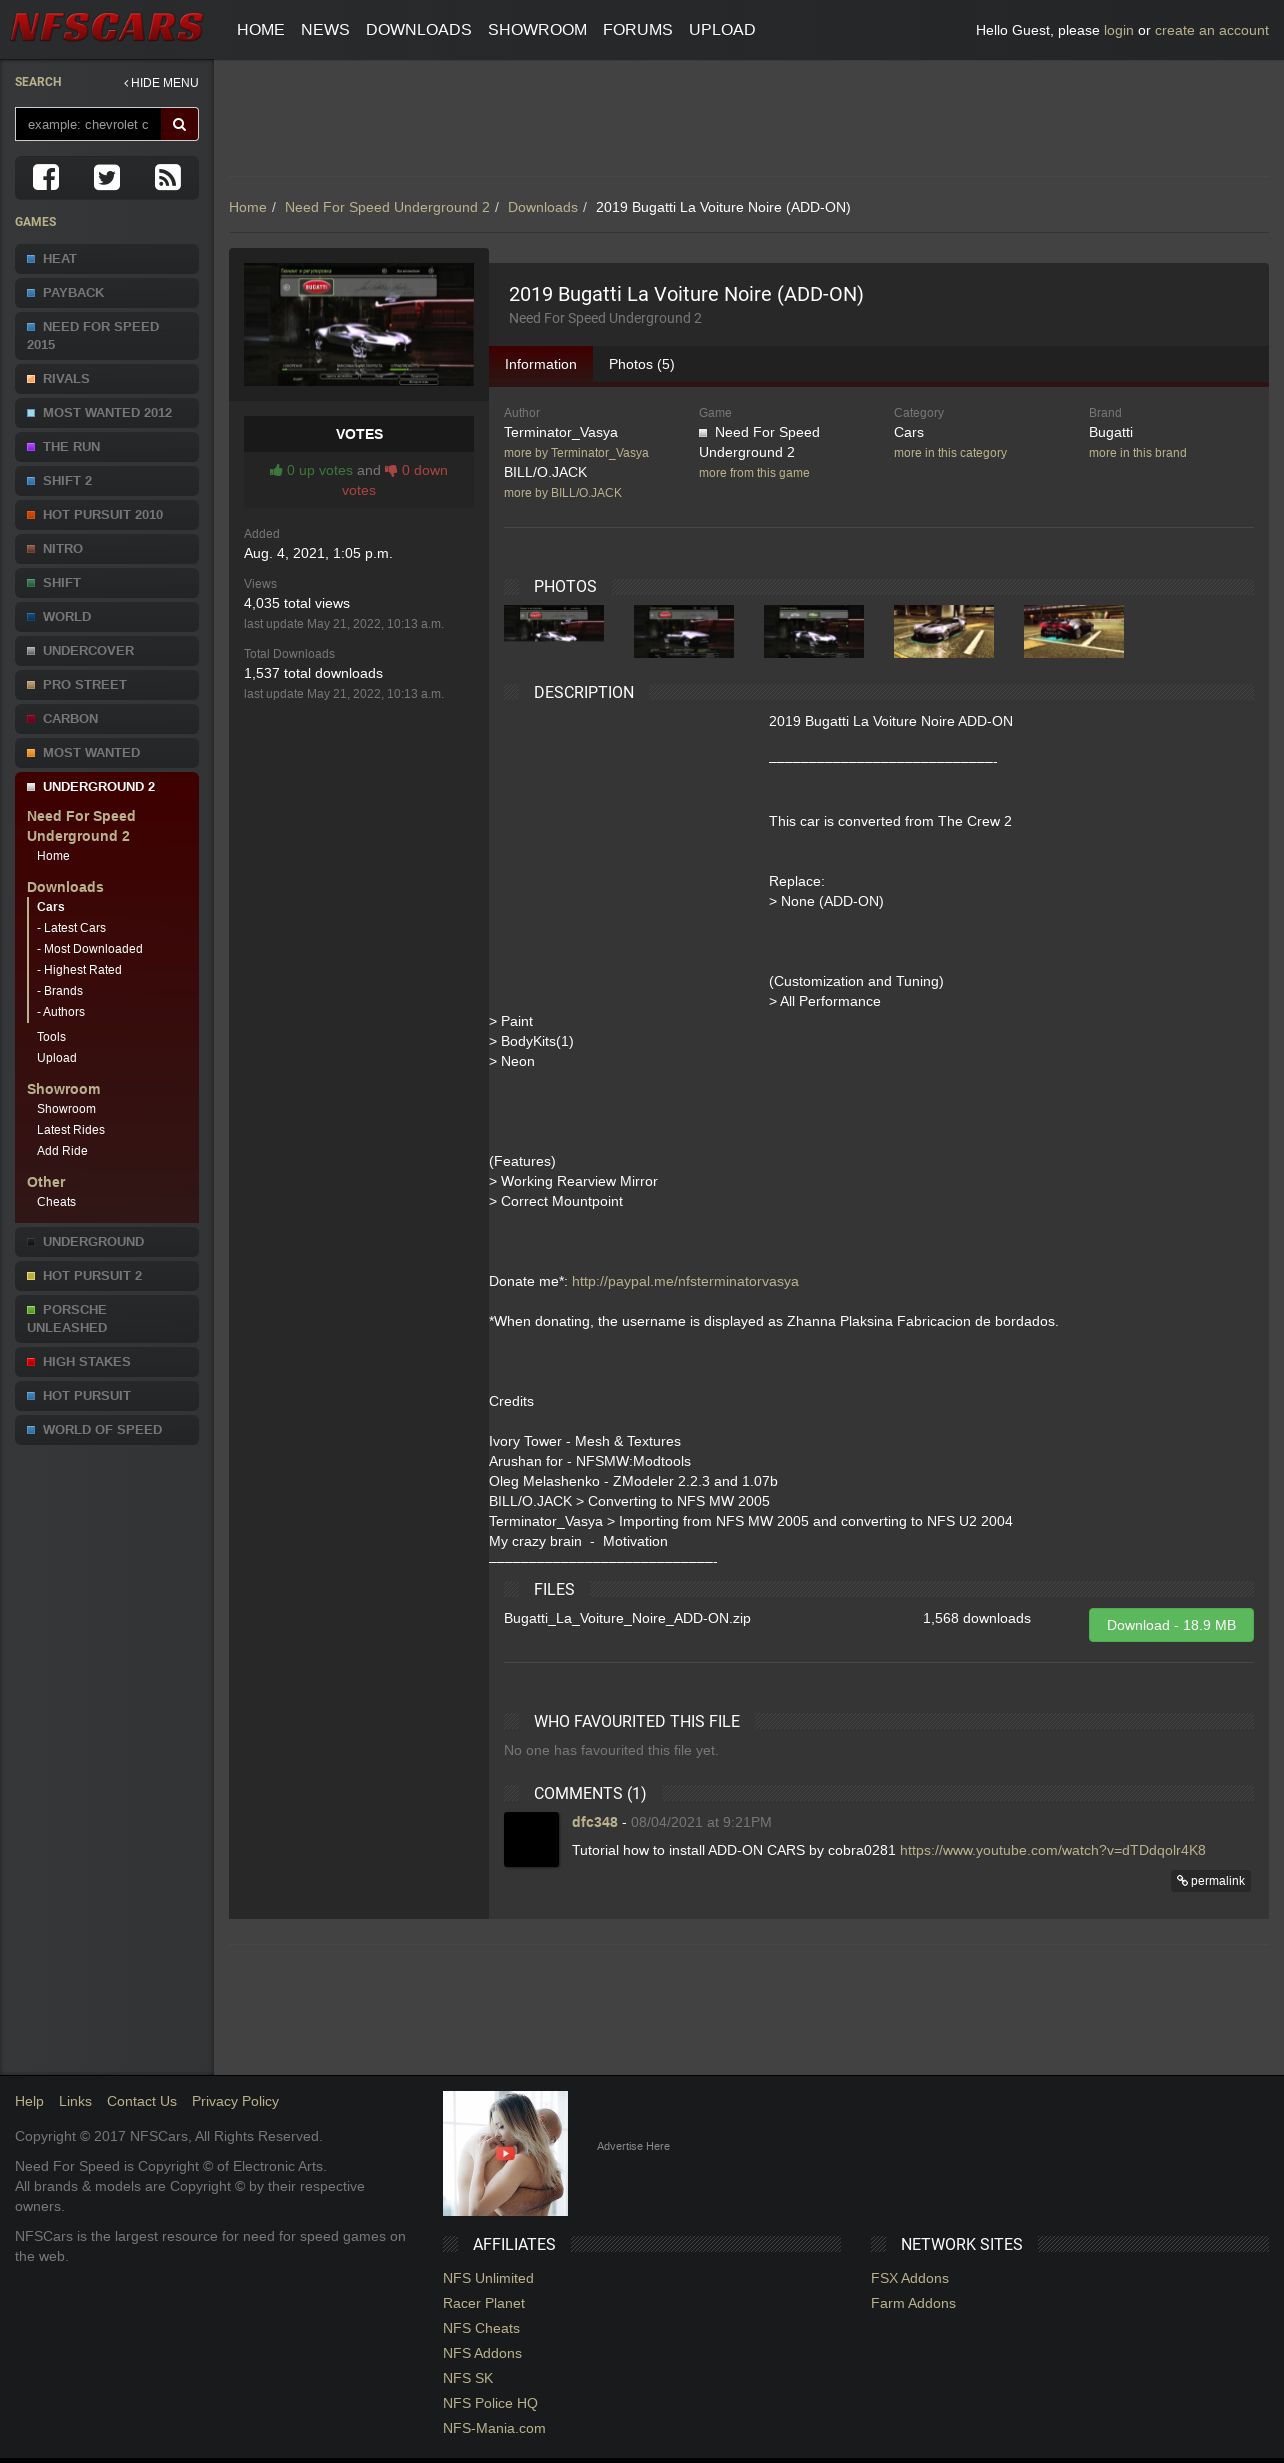This screenshot has width=1284, height=2463.
Task: Open the Facebook social icon
Action: [x=46, y=177]
